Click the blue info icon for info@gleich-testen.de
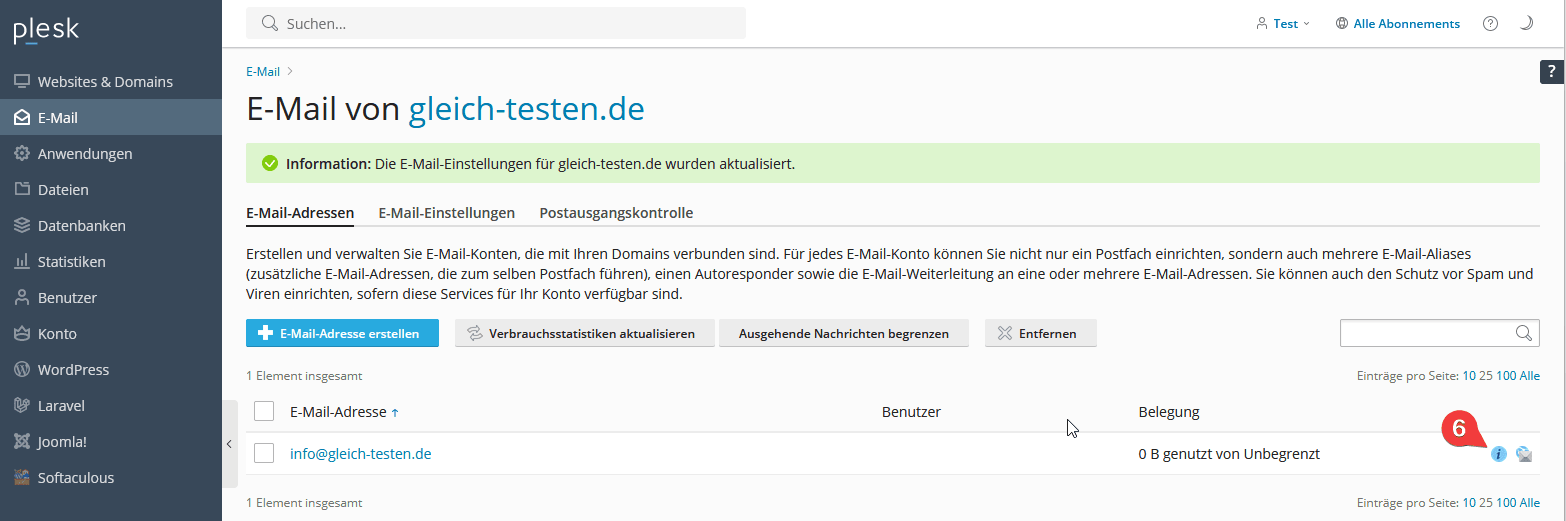The width and height of the screenshot is (1566, 521). [1498, 454]
